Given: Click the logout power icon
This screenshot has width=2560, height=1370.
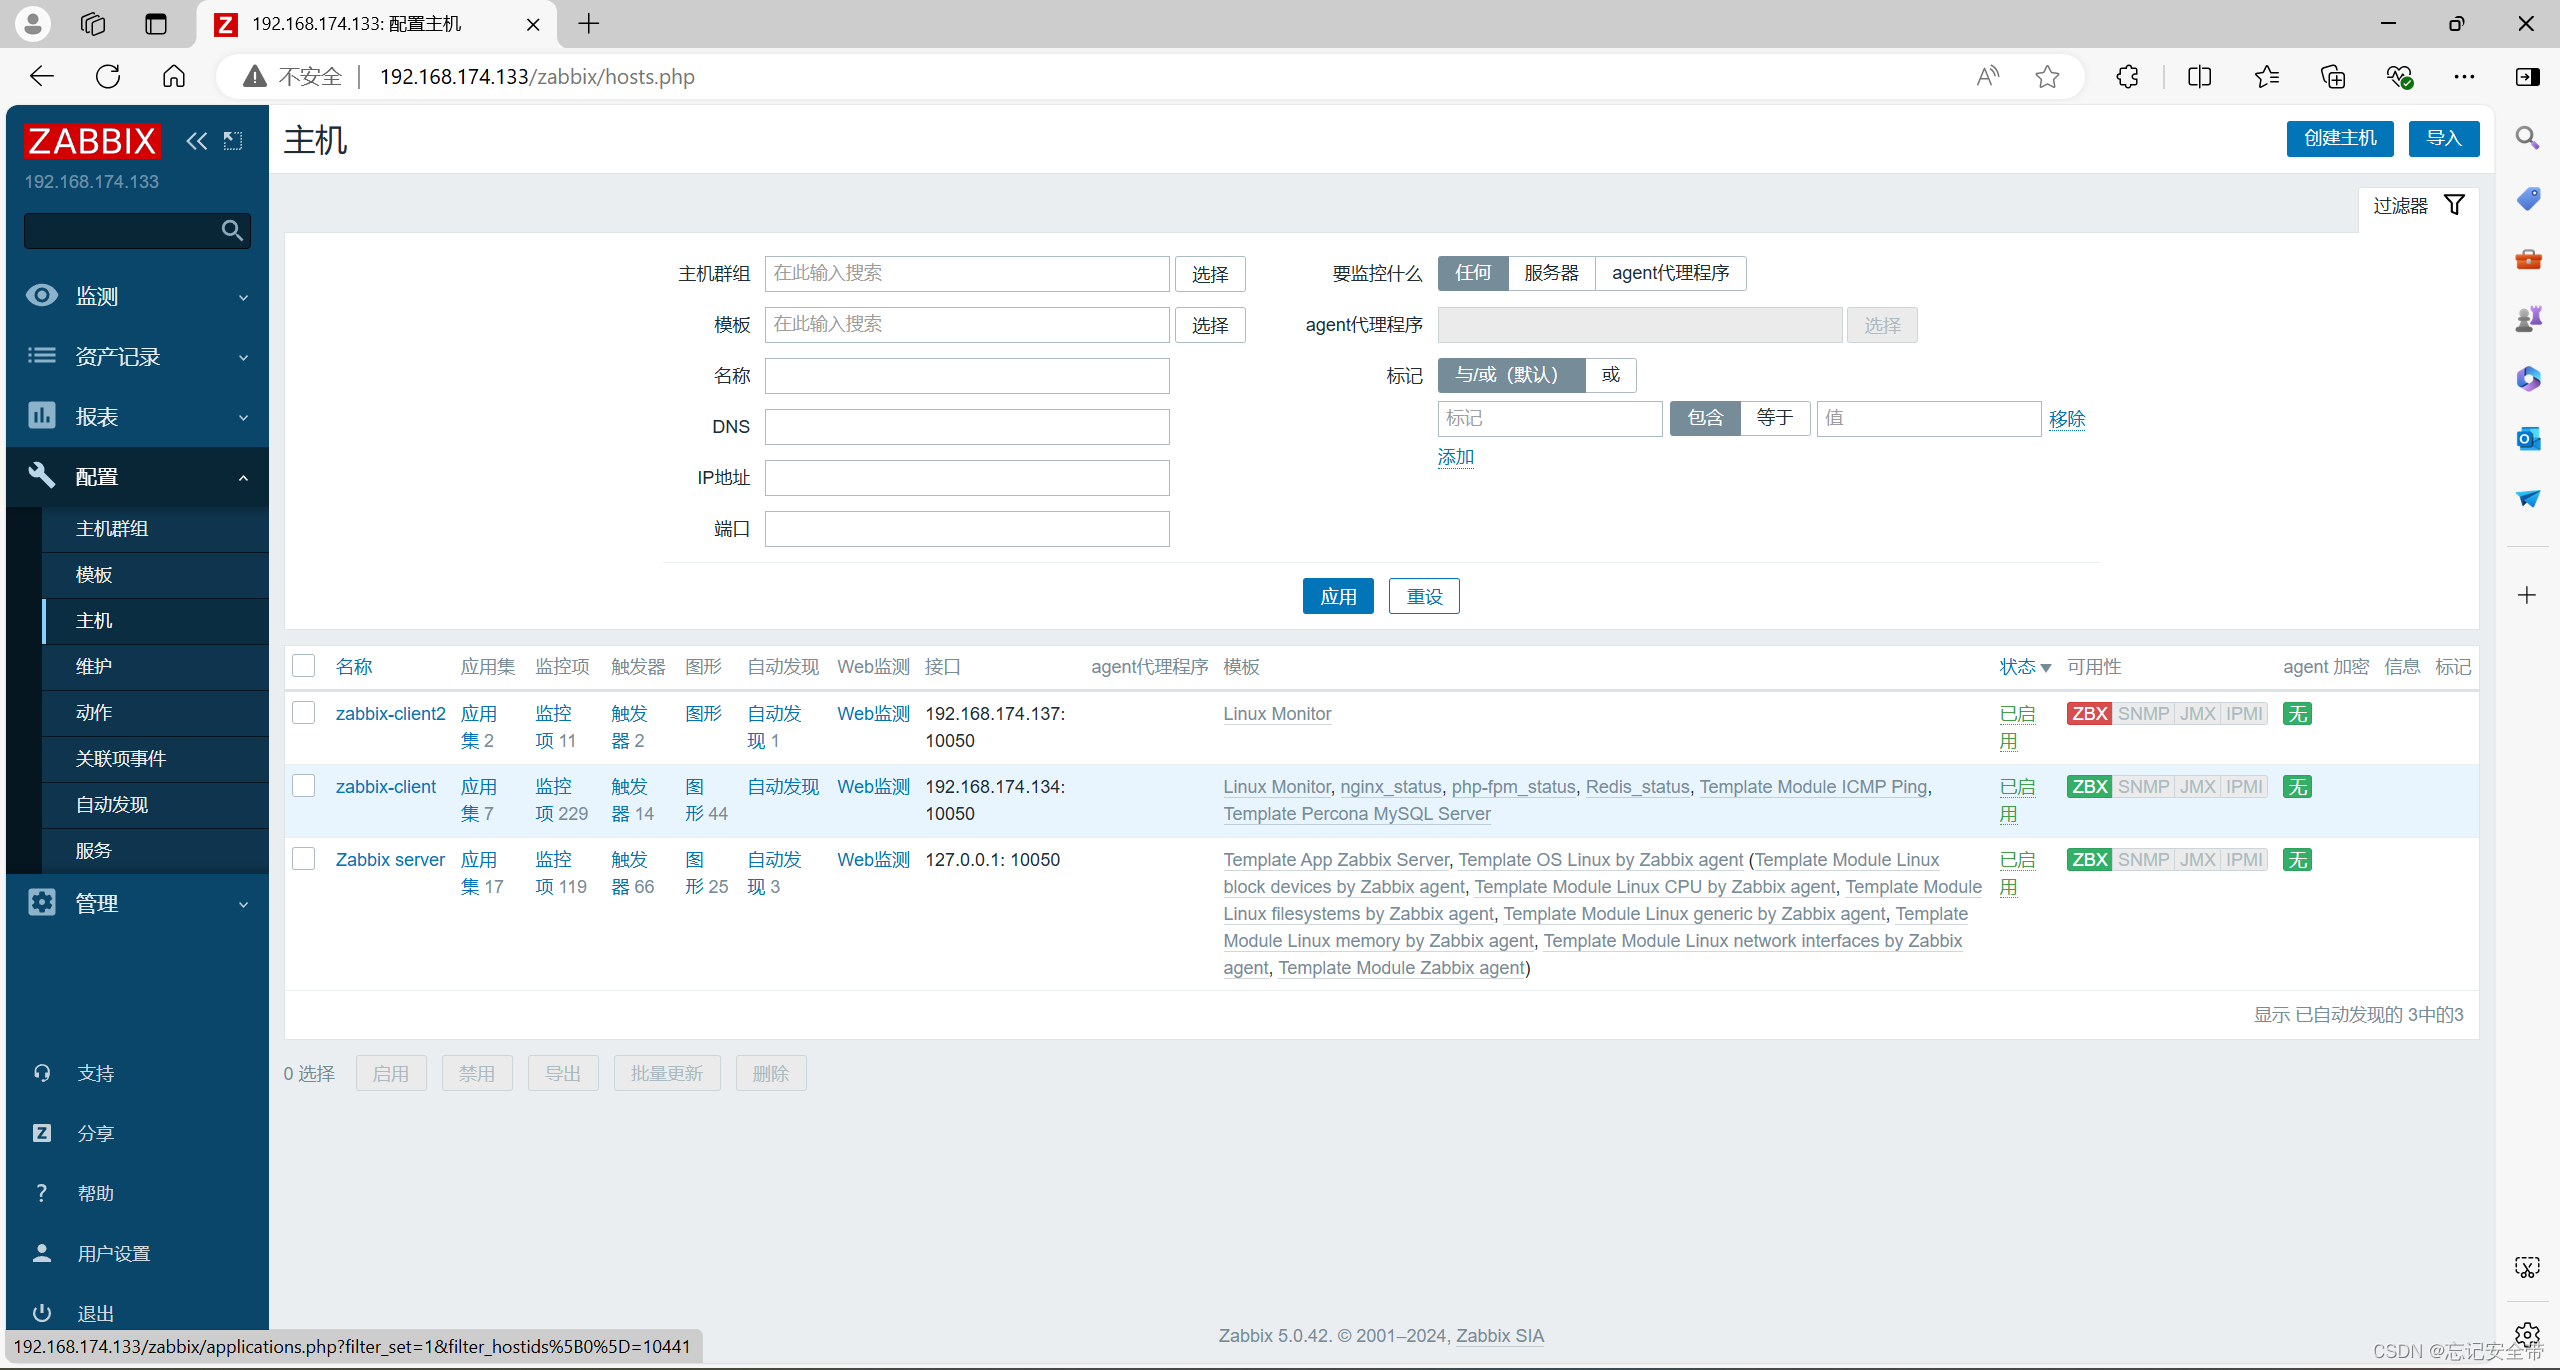Looking at the screenshot, I should point(42,1313).
